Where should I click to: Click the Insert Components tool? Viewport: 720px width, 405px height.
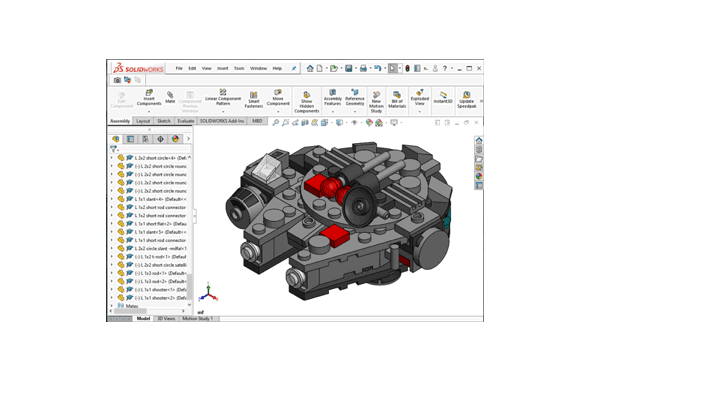click(149, 98)
